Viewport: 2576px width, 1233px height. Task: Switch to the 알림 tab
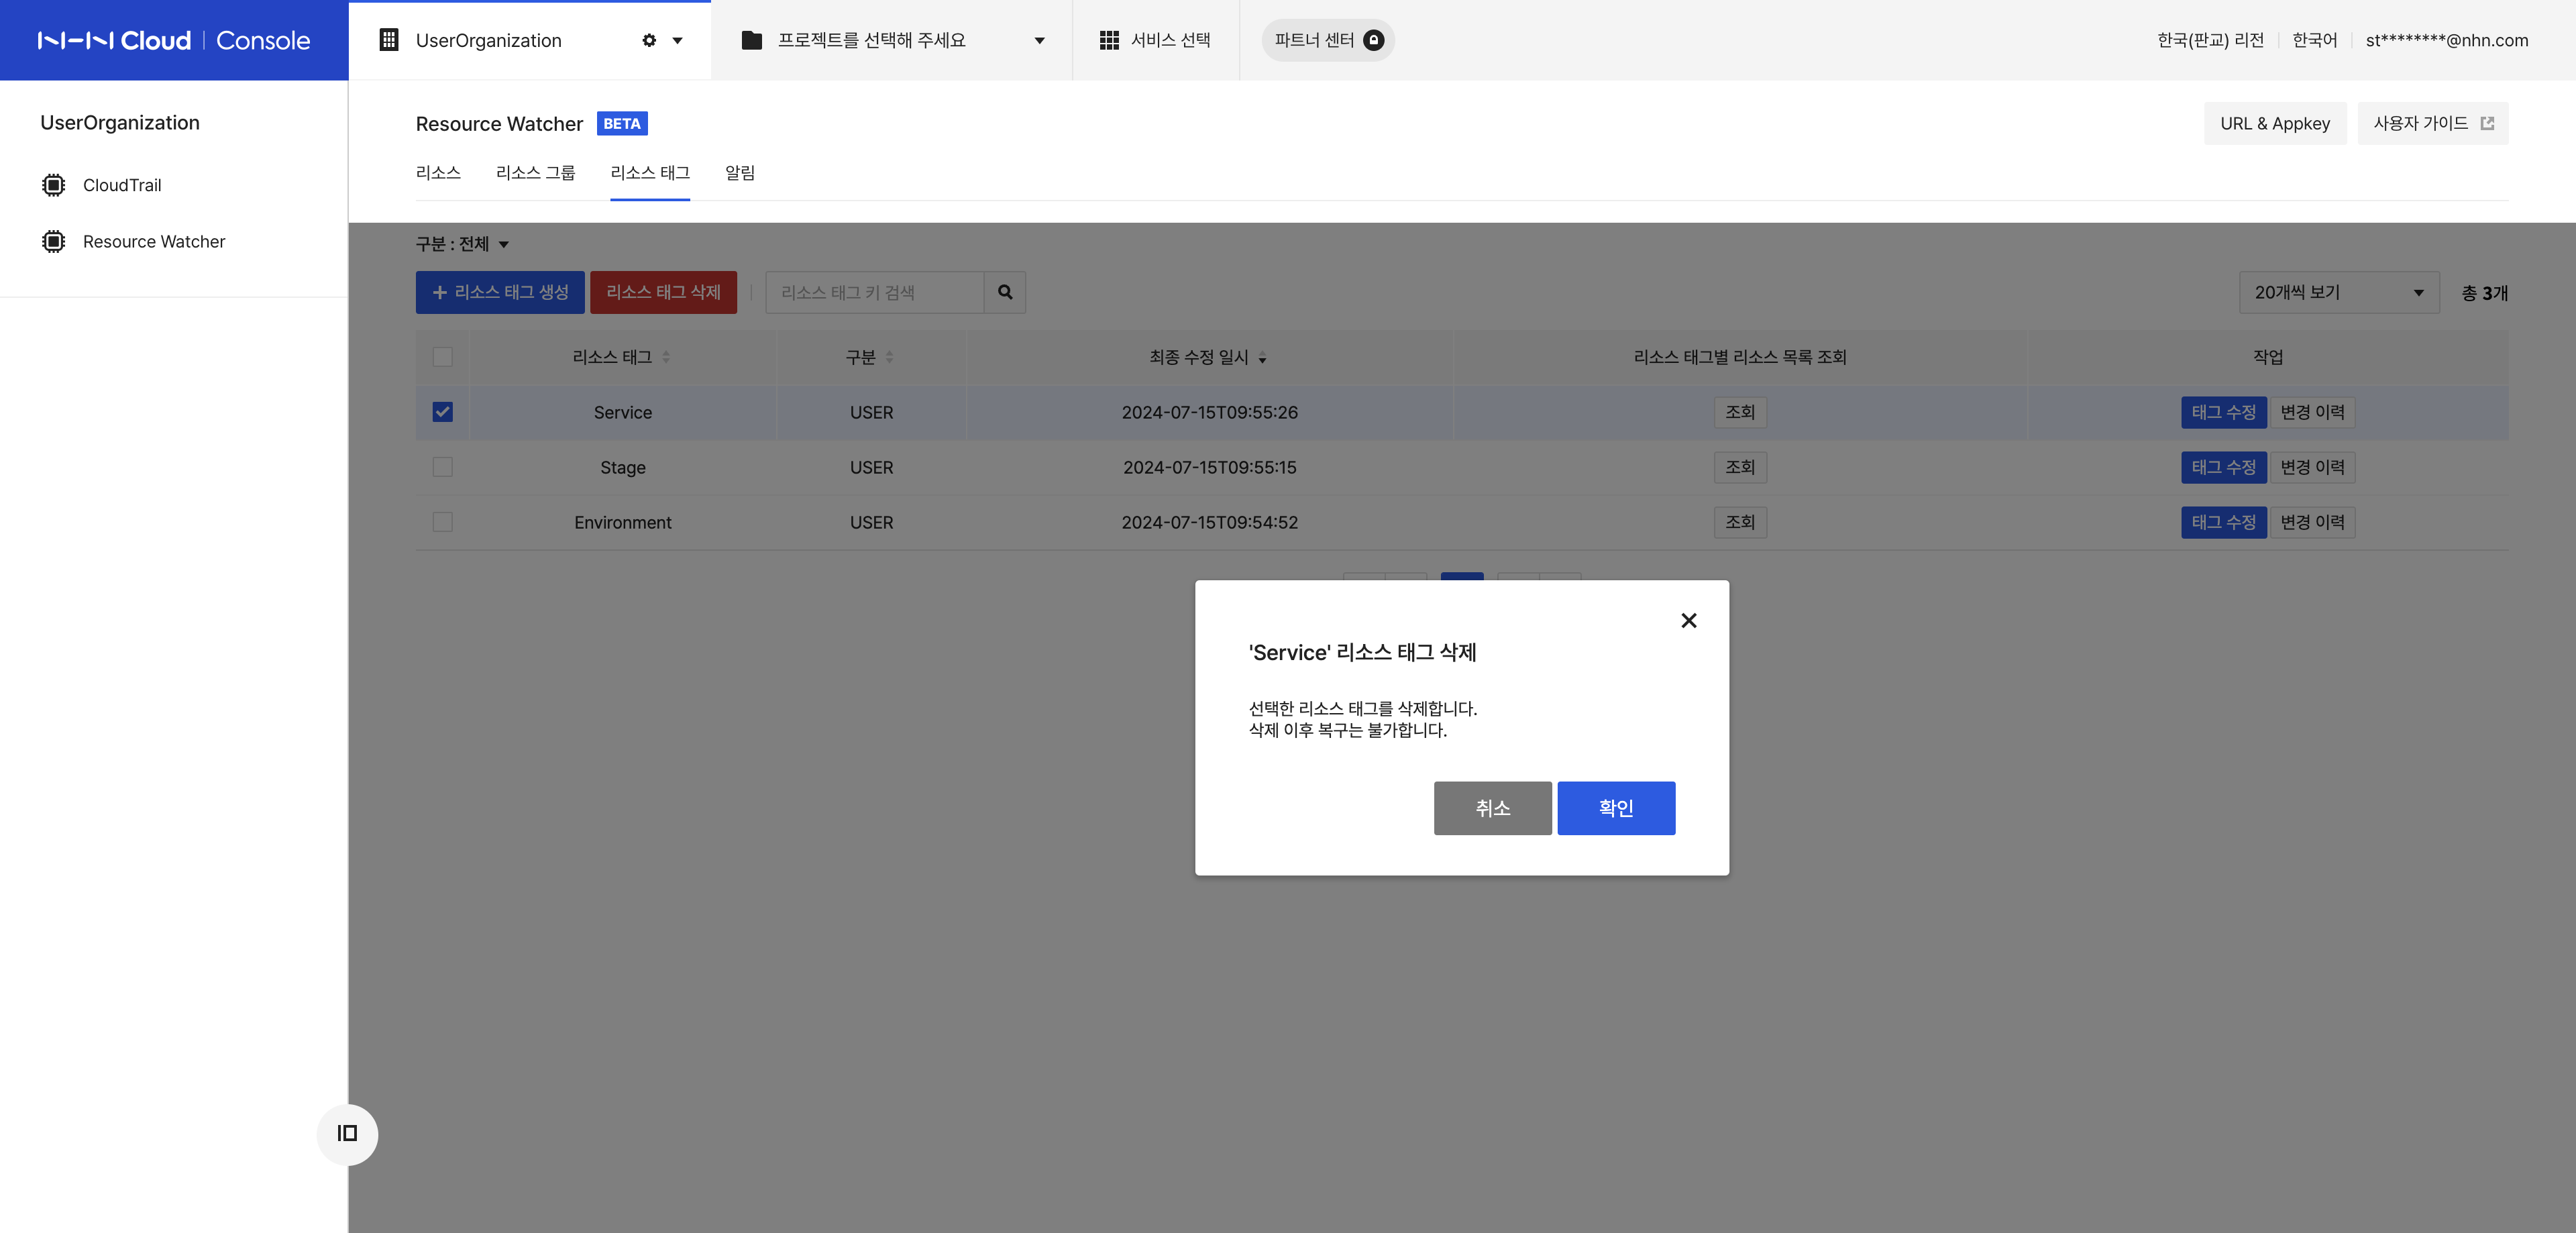tap(739, 172)
